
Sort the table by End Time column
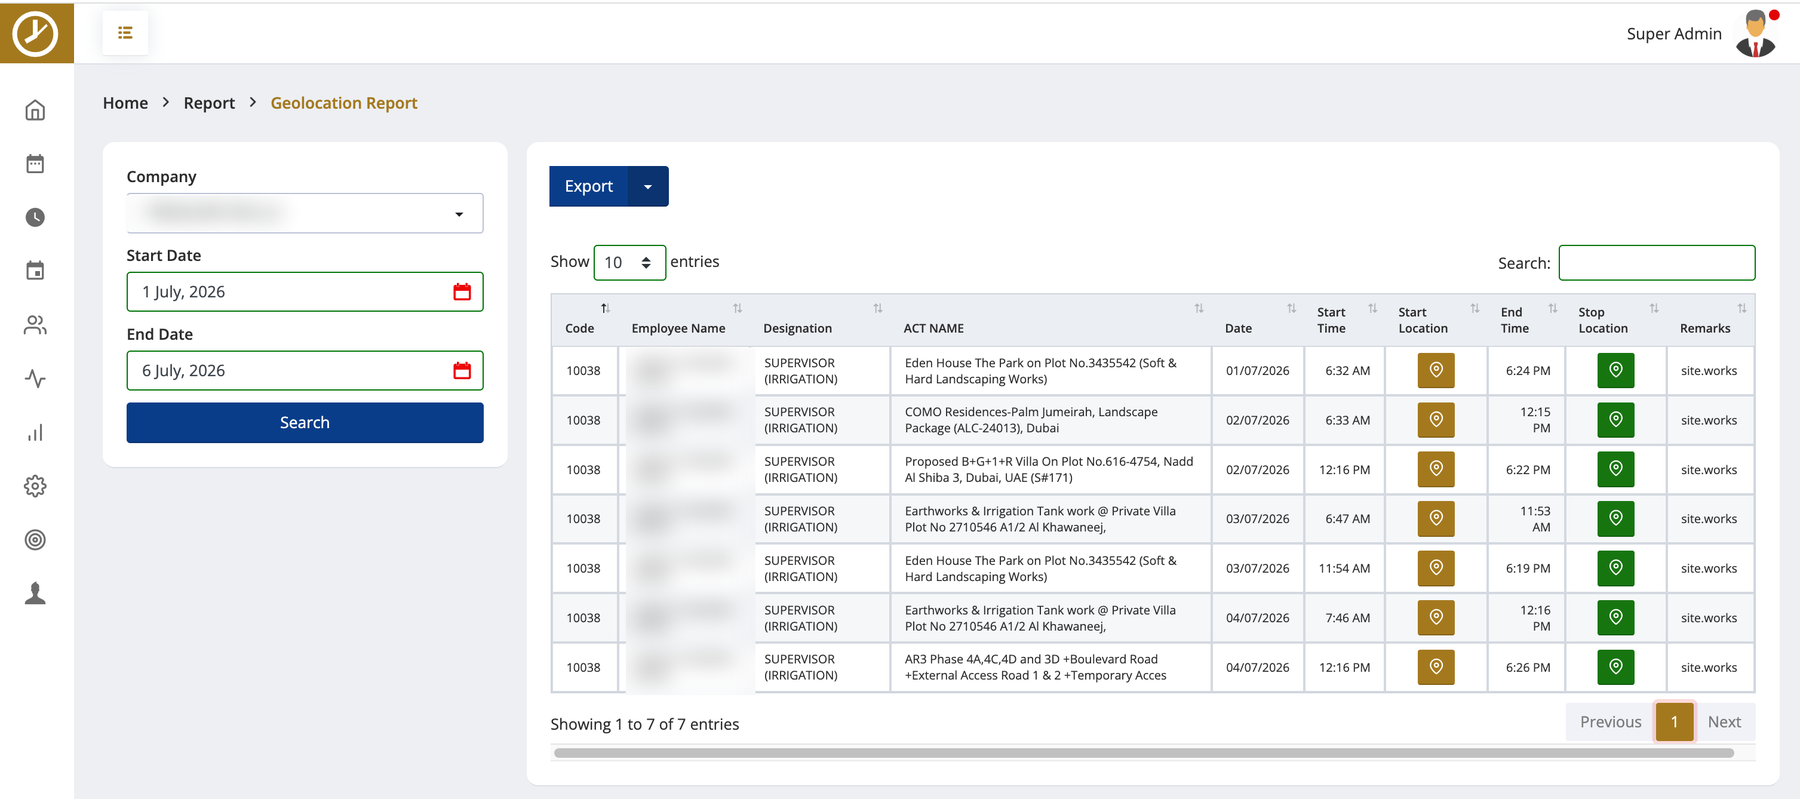1527,319
